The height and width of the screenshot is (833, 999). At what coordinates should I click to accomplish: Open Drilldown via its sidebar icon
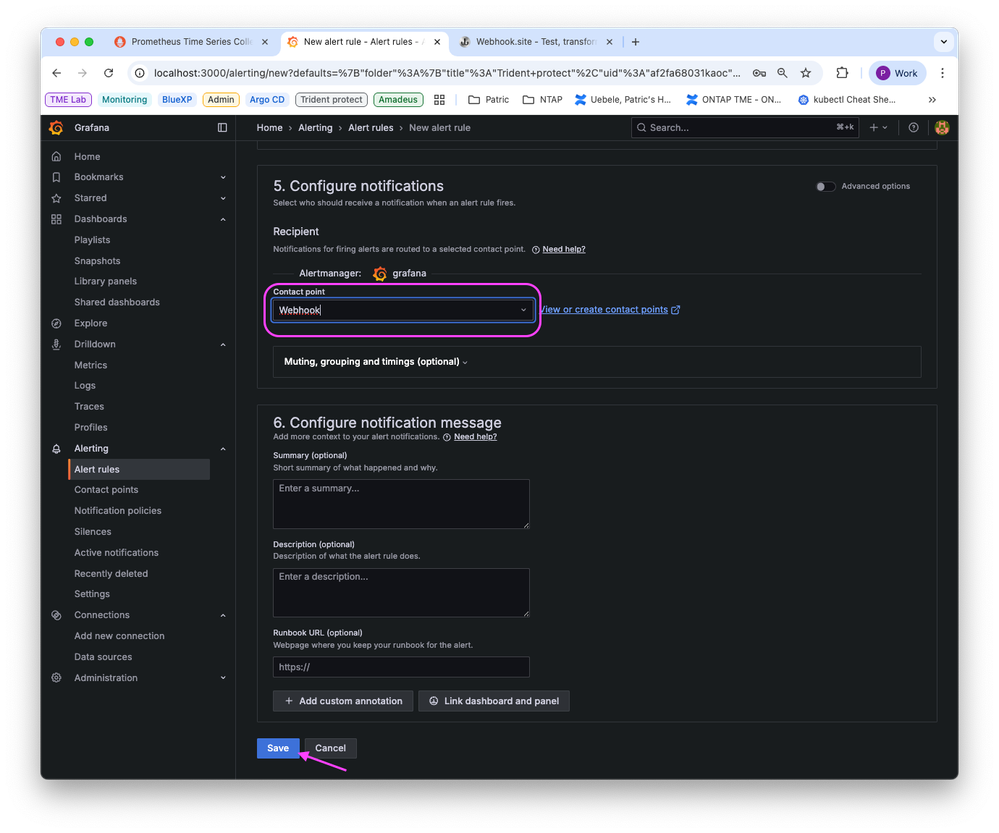[x=55, y=343]
